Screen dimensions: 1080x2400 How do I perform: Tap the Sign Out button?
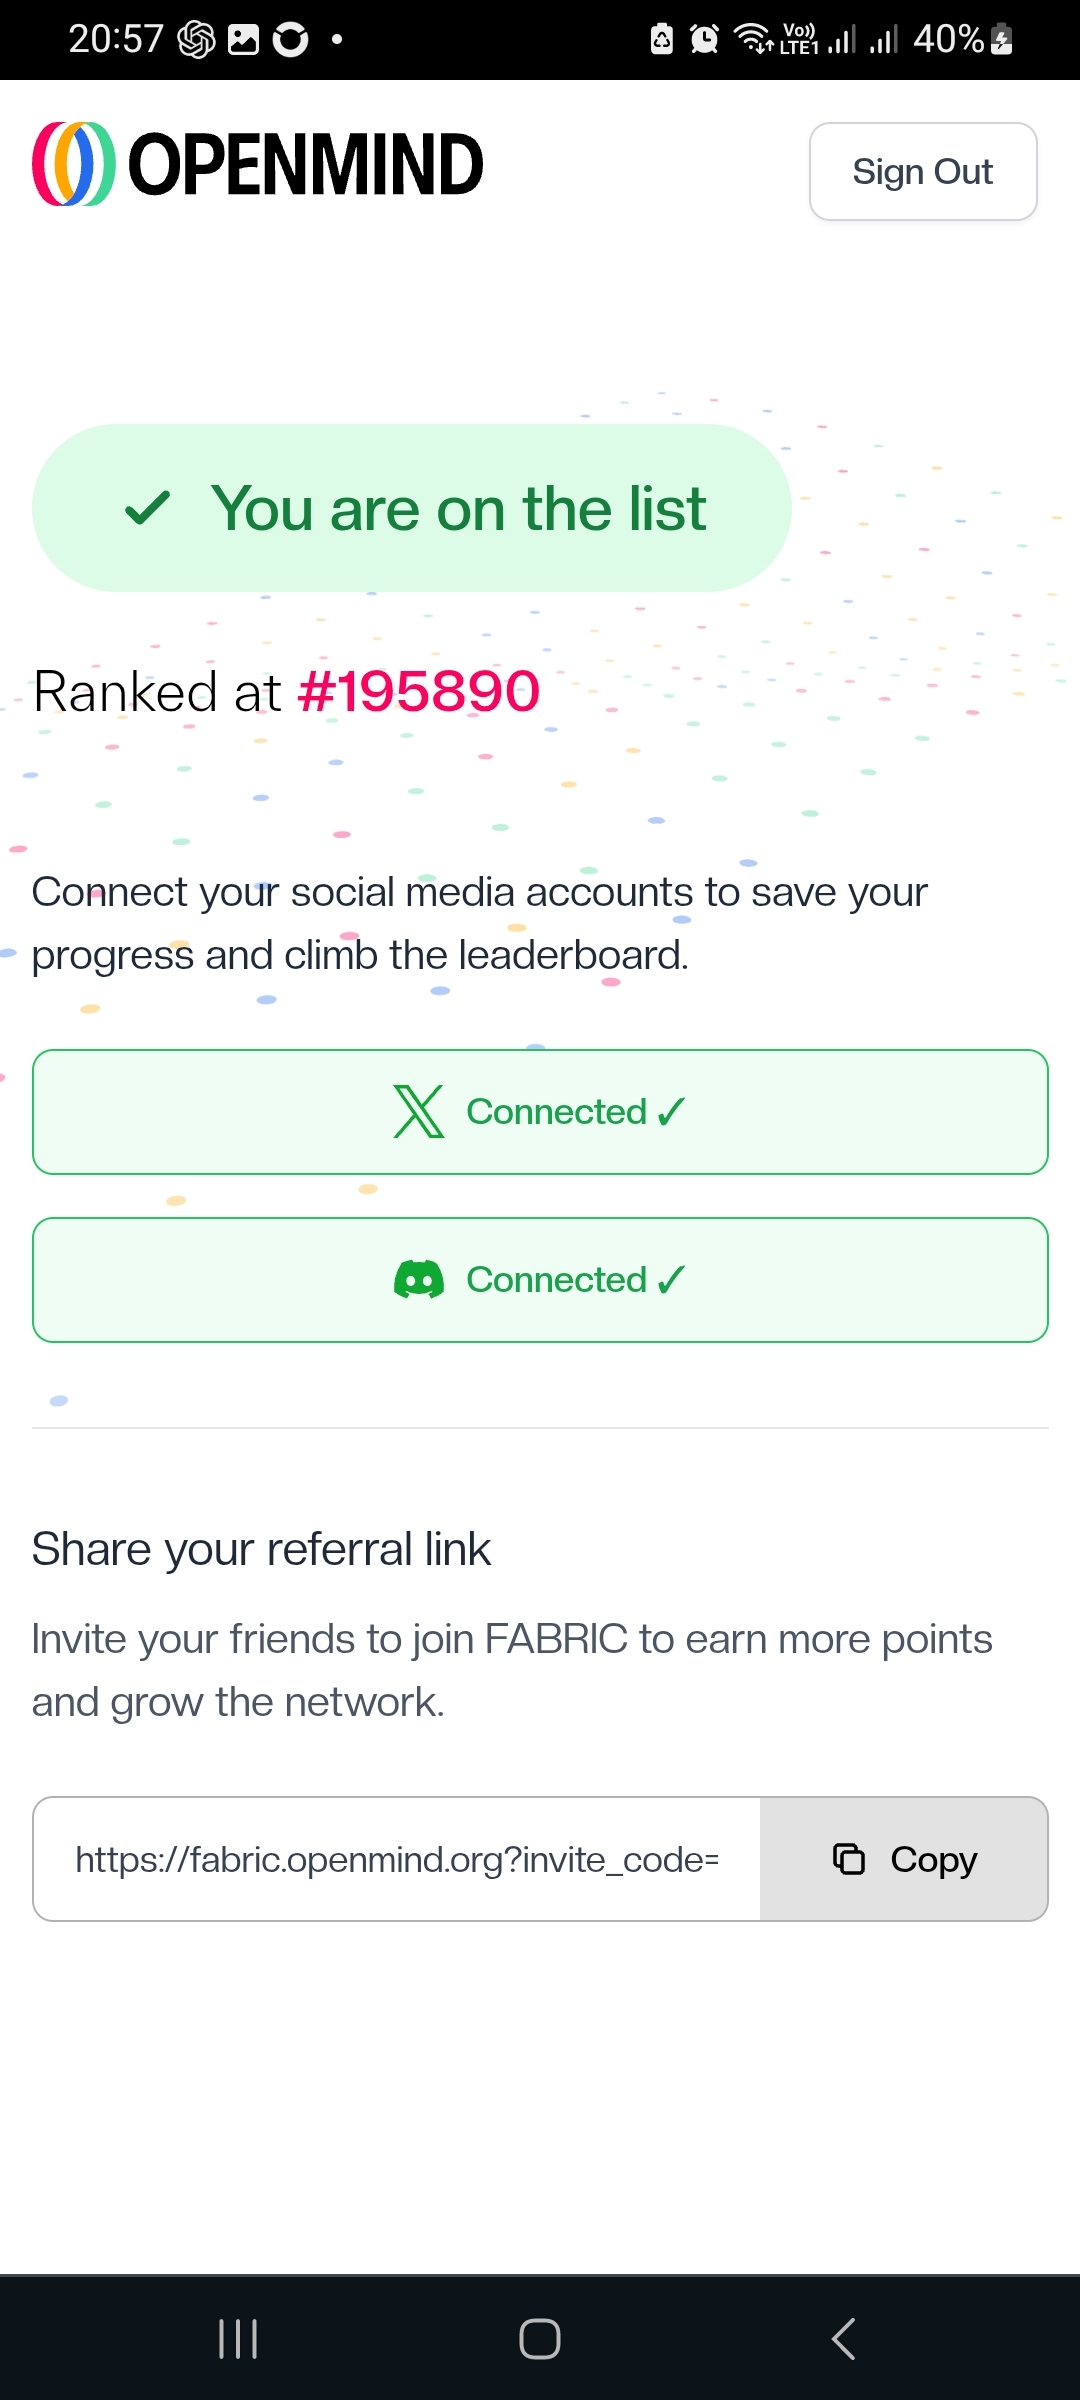[922, 172]
